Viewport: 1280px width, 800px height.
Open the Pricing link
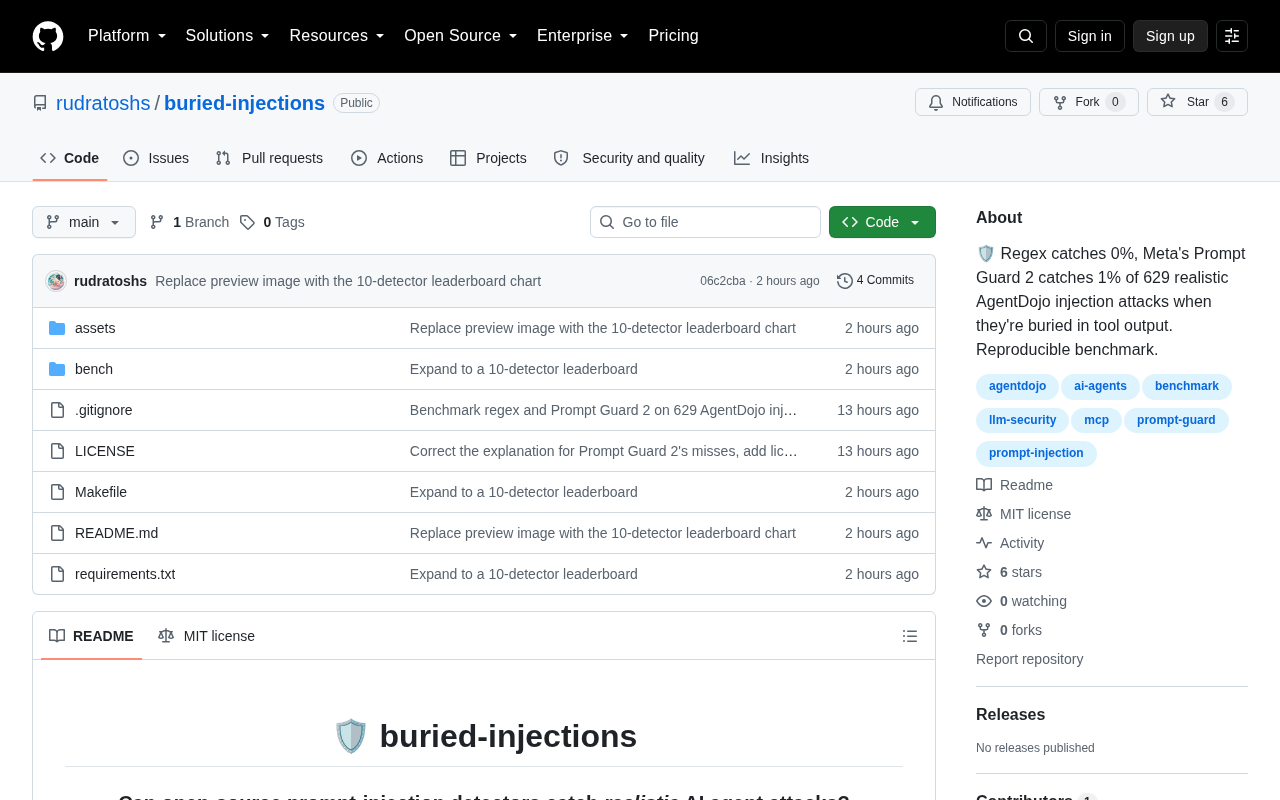673,36
